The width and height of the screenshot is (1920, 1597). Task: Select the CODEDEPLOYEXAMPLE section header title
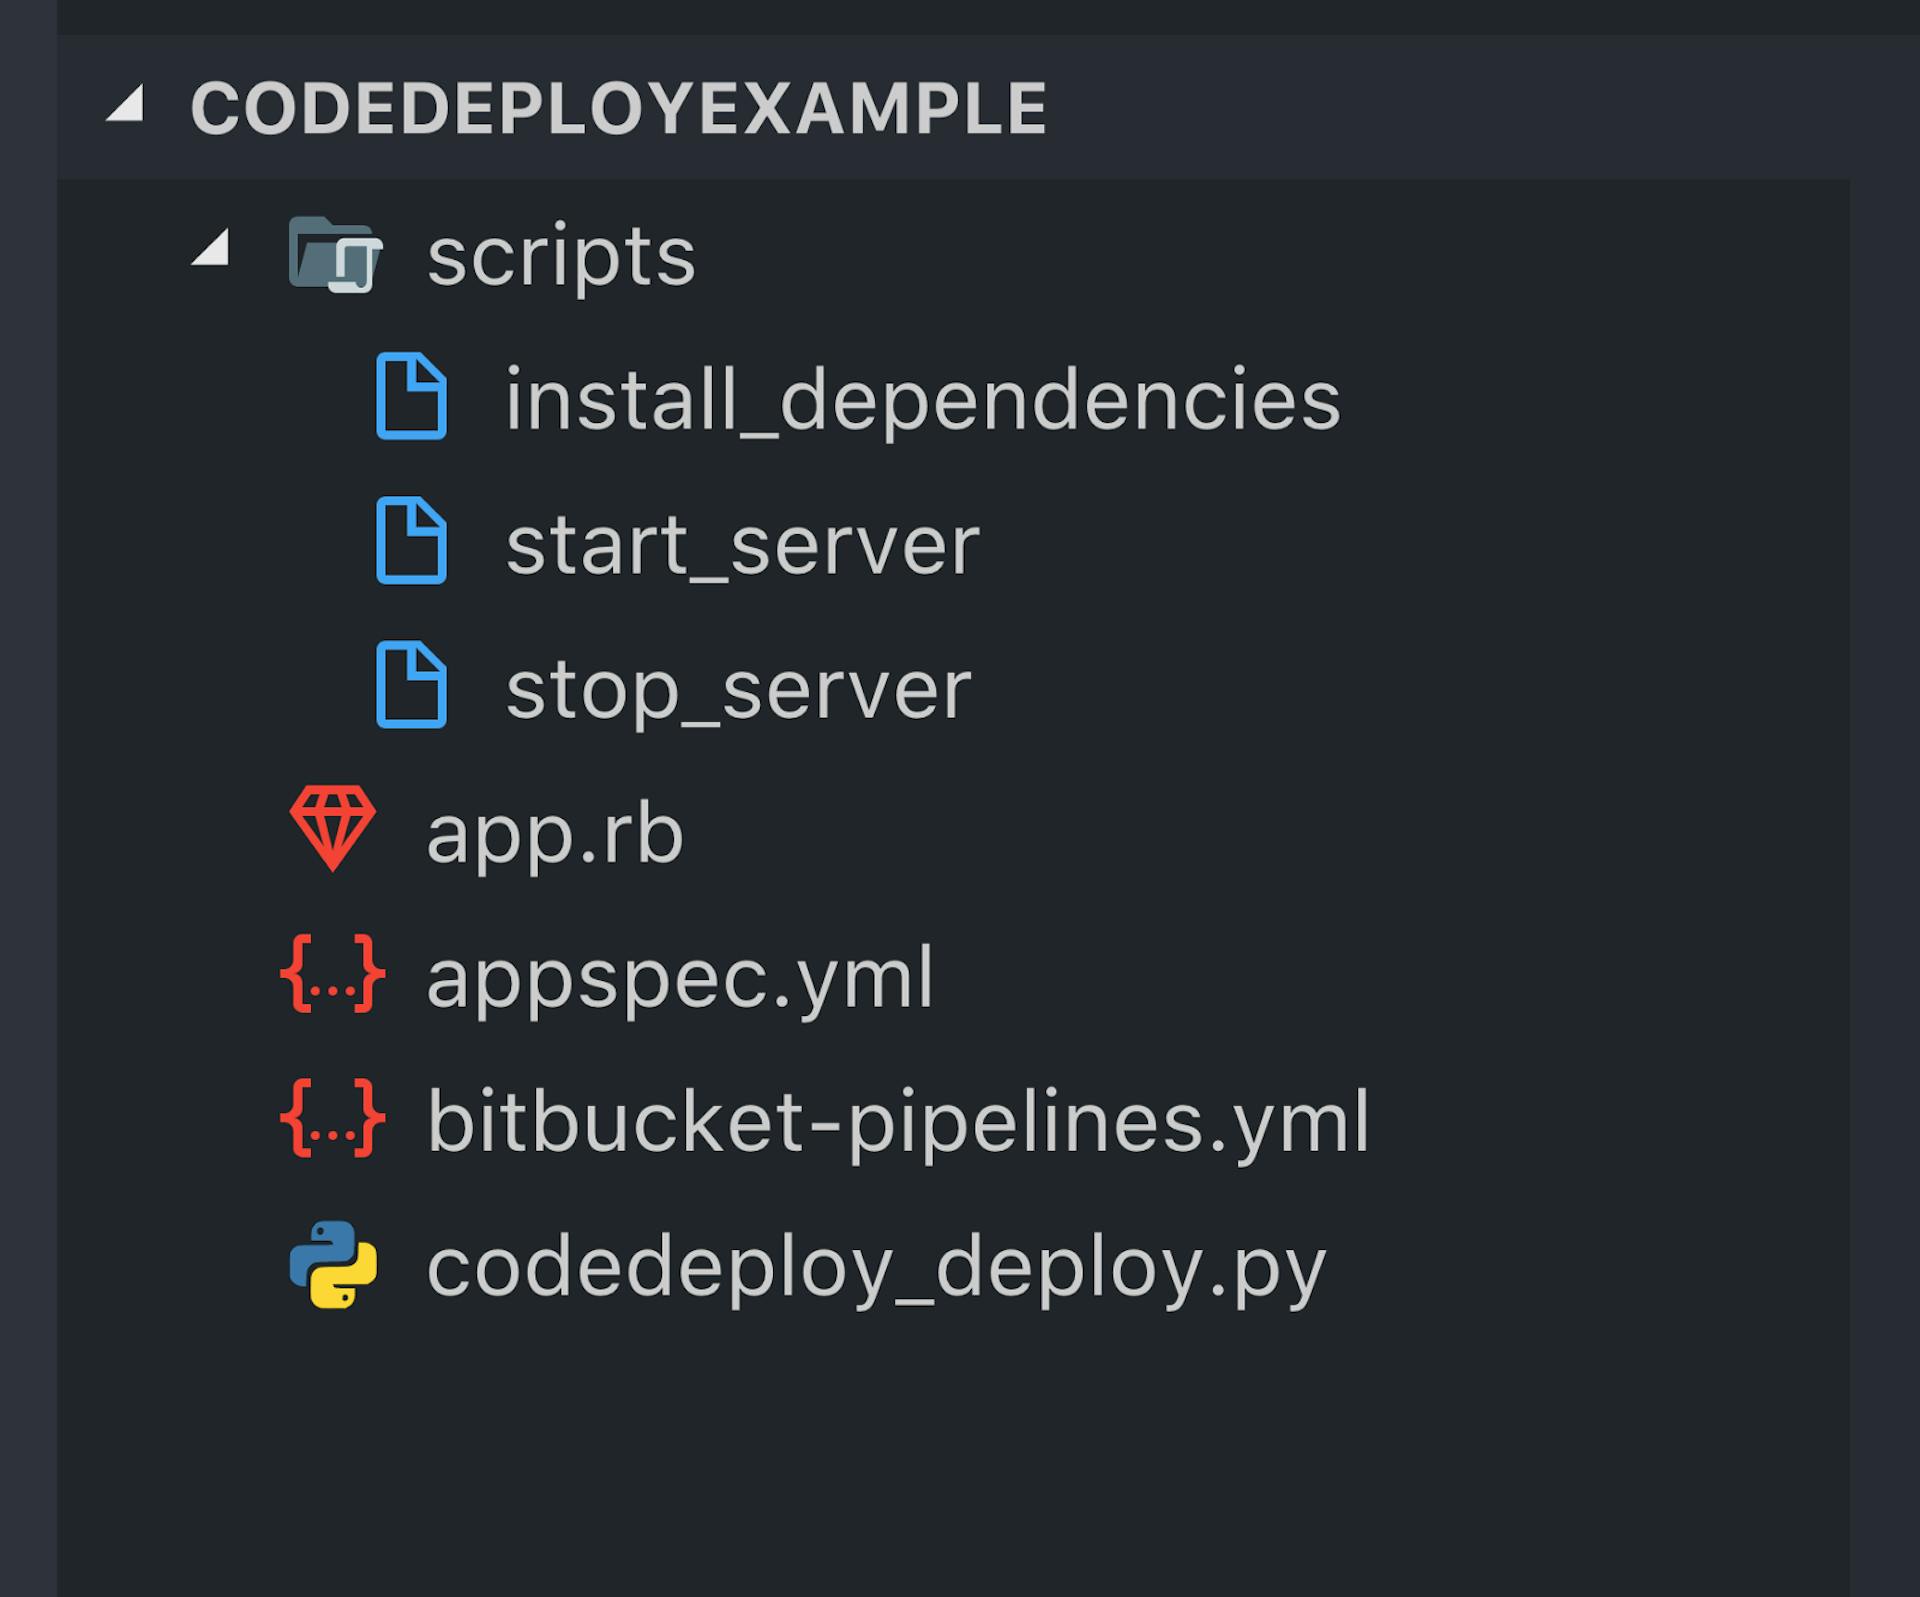[618, 108]
